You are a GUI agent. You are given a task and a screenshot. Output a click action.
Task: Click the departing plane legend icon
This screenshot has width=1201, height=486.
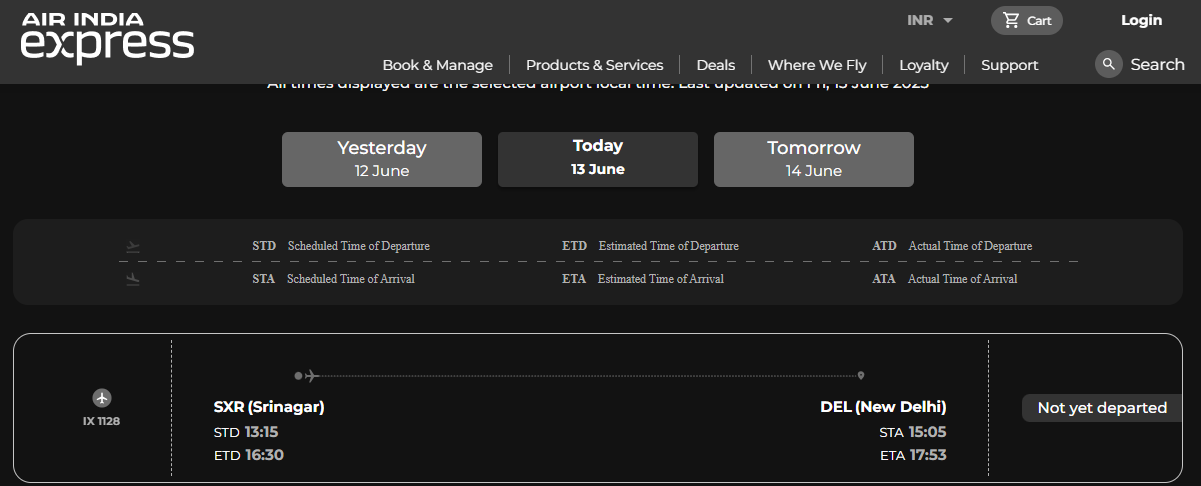pyautogui.click(x=133, y=246)
